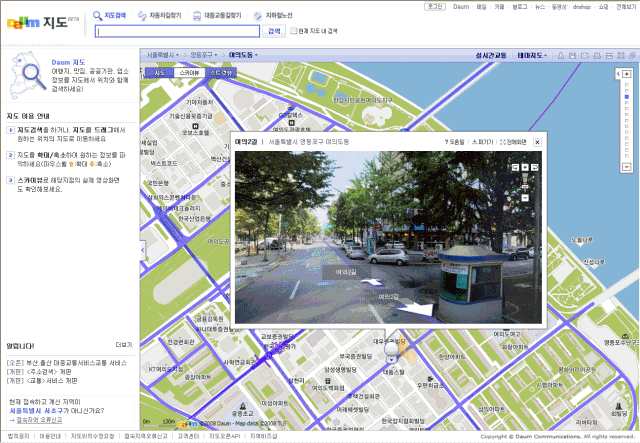This screenshot has height=443, width=640.
Task: Click the full-screen expand icon in map toolbar
Action: click(621, 56)
